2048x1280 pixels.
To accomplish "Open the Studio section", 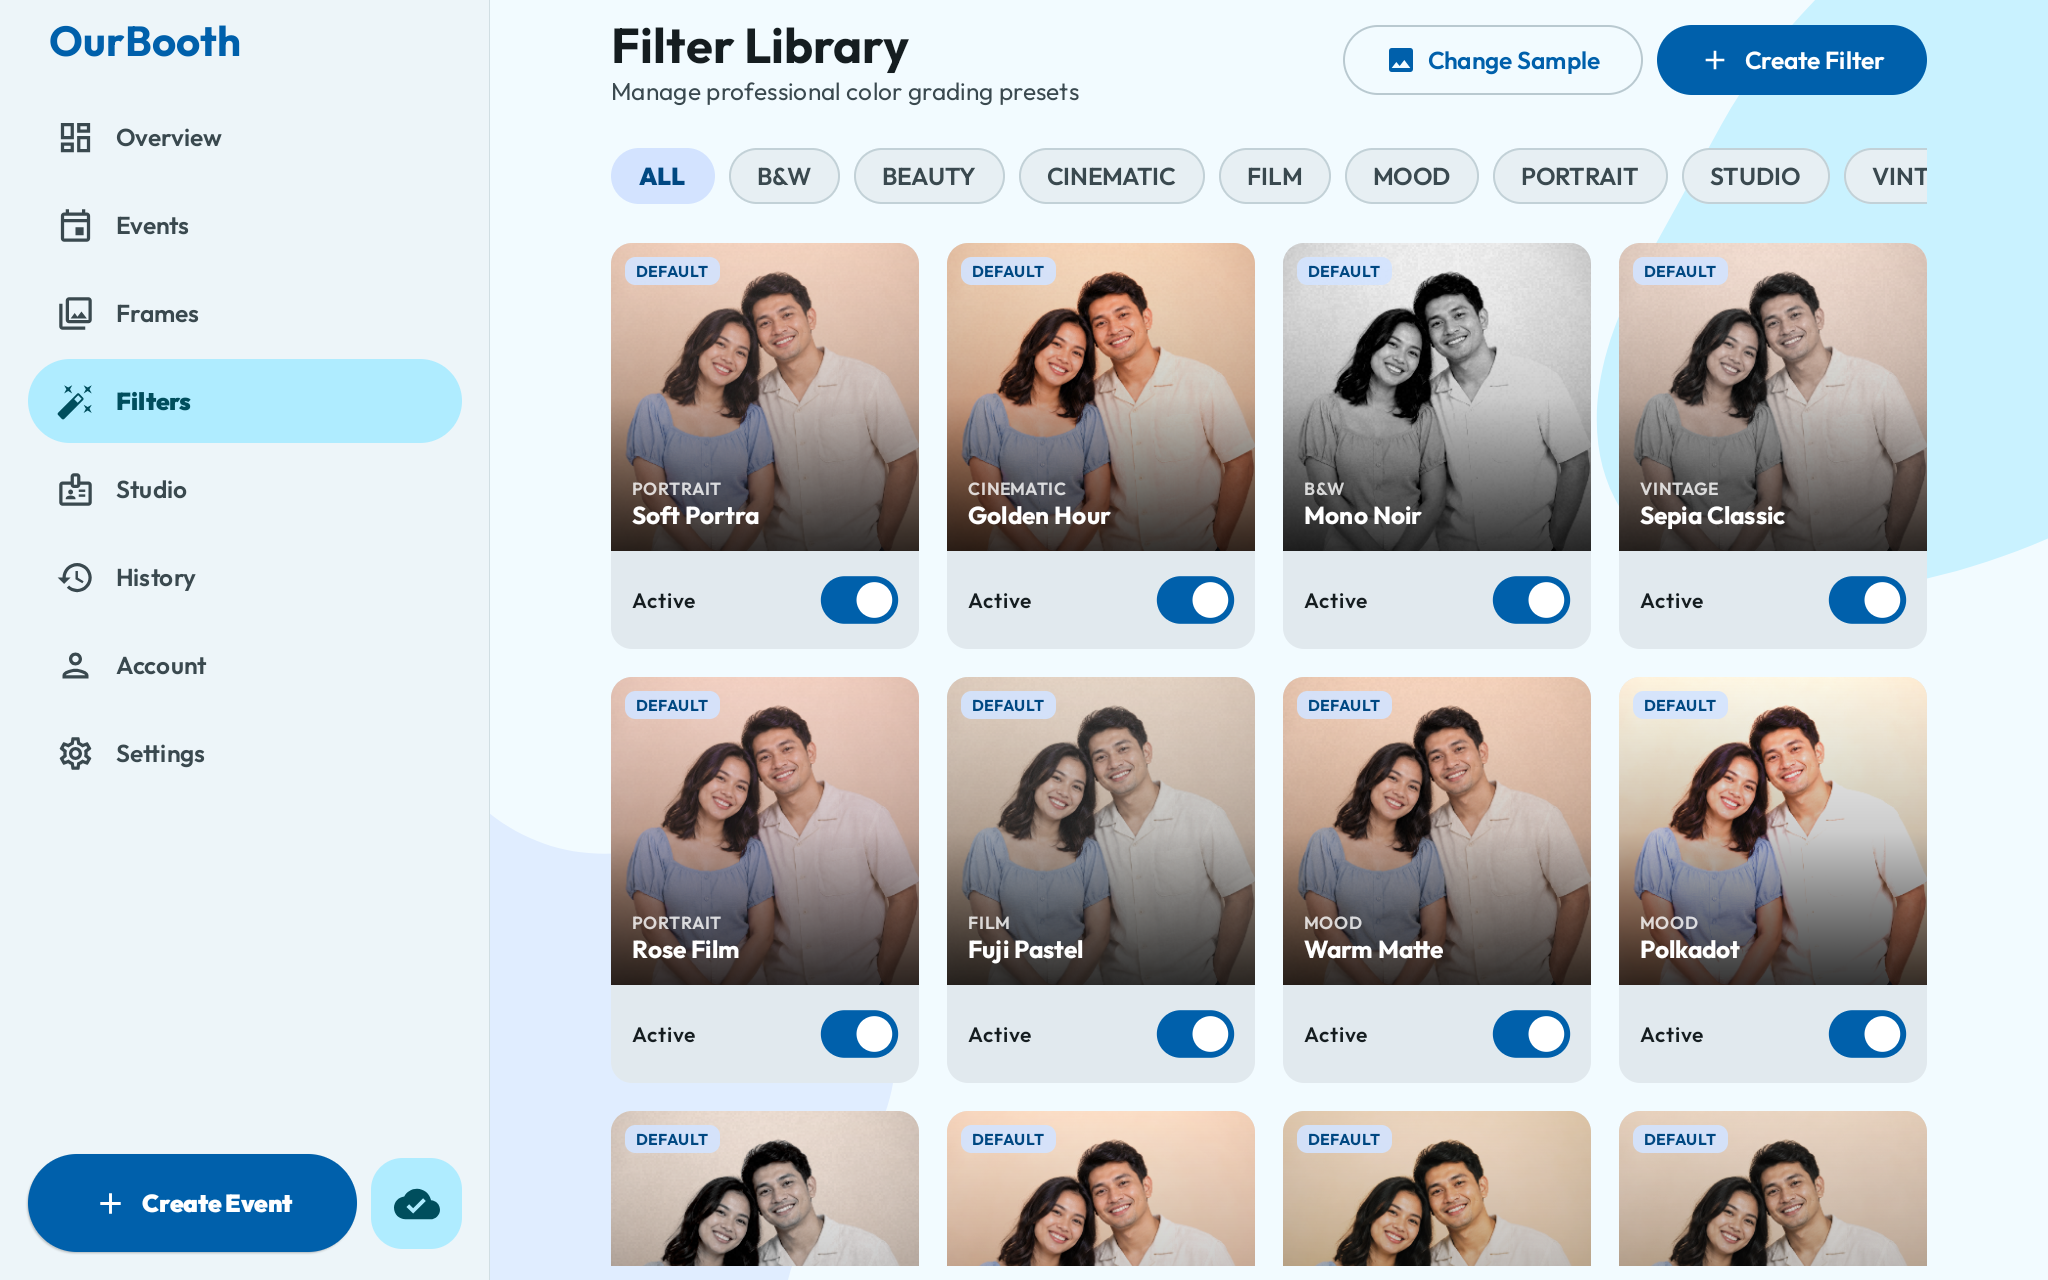I will tap(245, 490).
